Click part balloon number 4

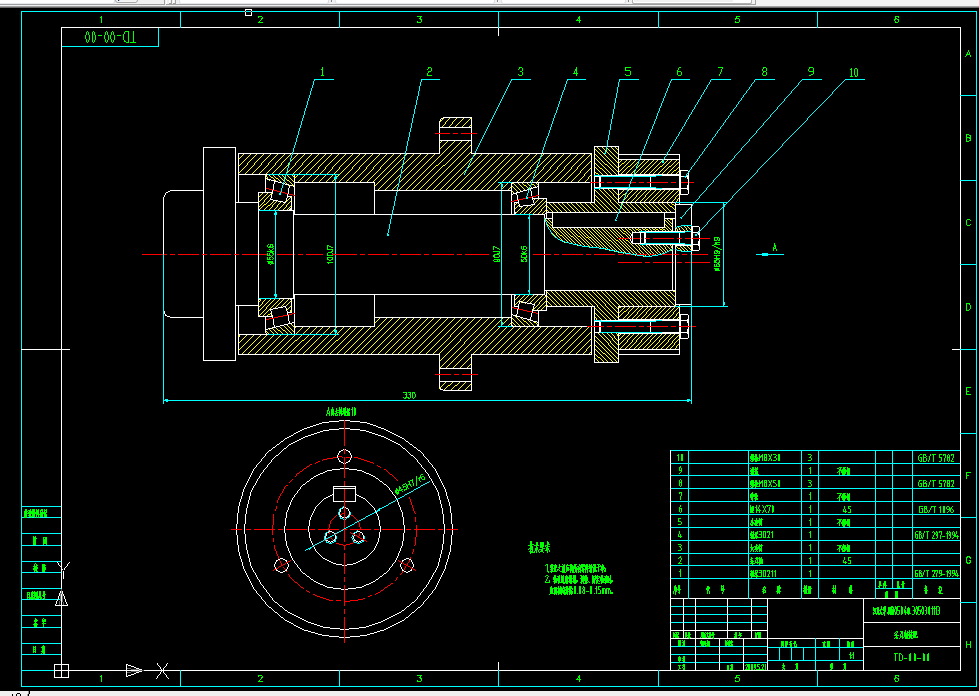575,72
